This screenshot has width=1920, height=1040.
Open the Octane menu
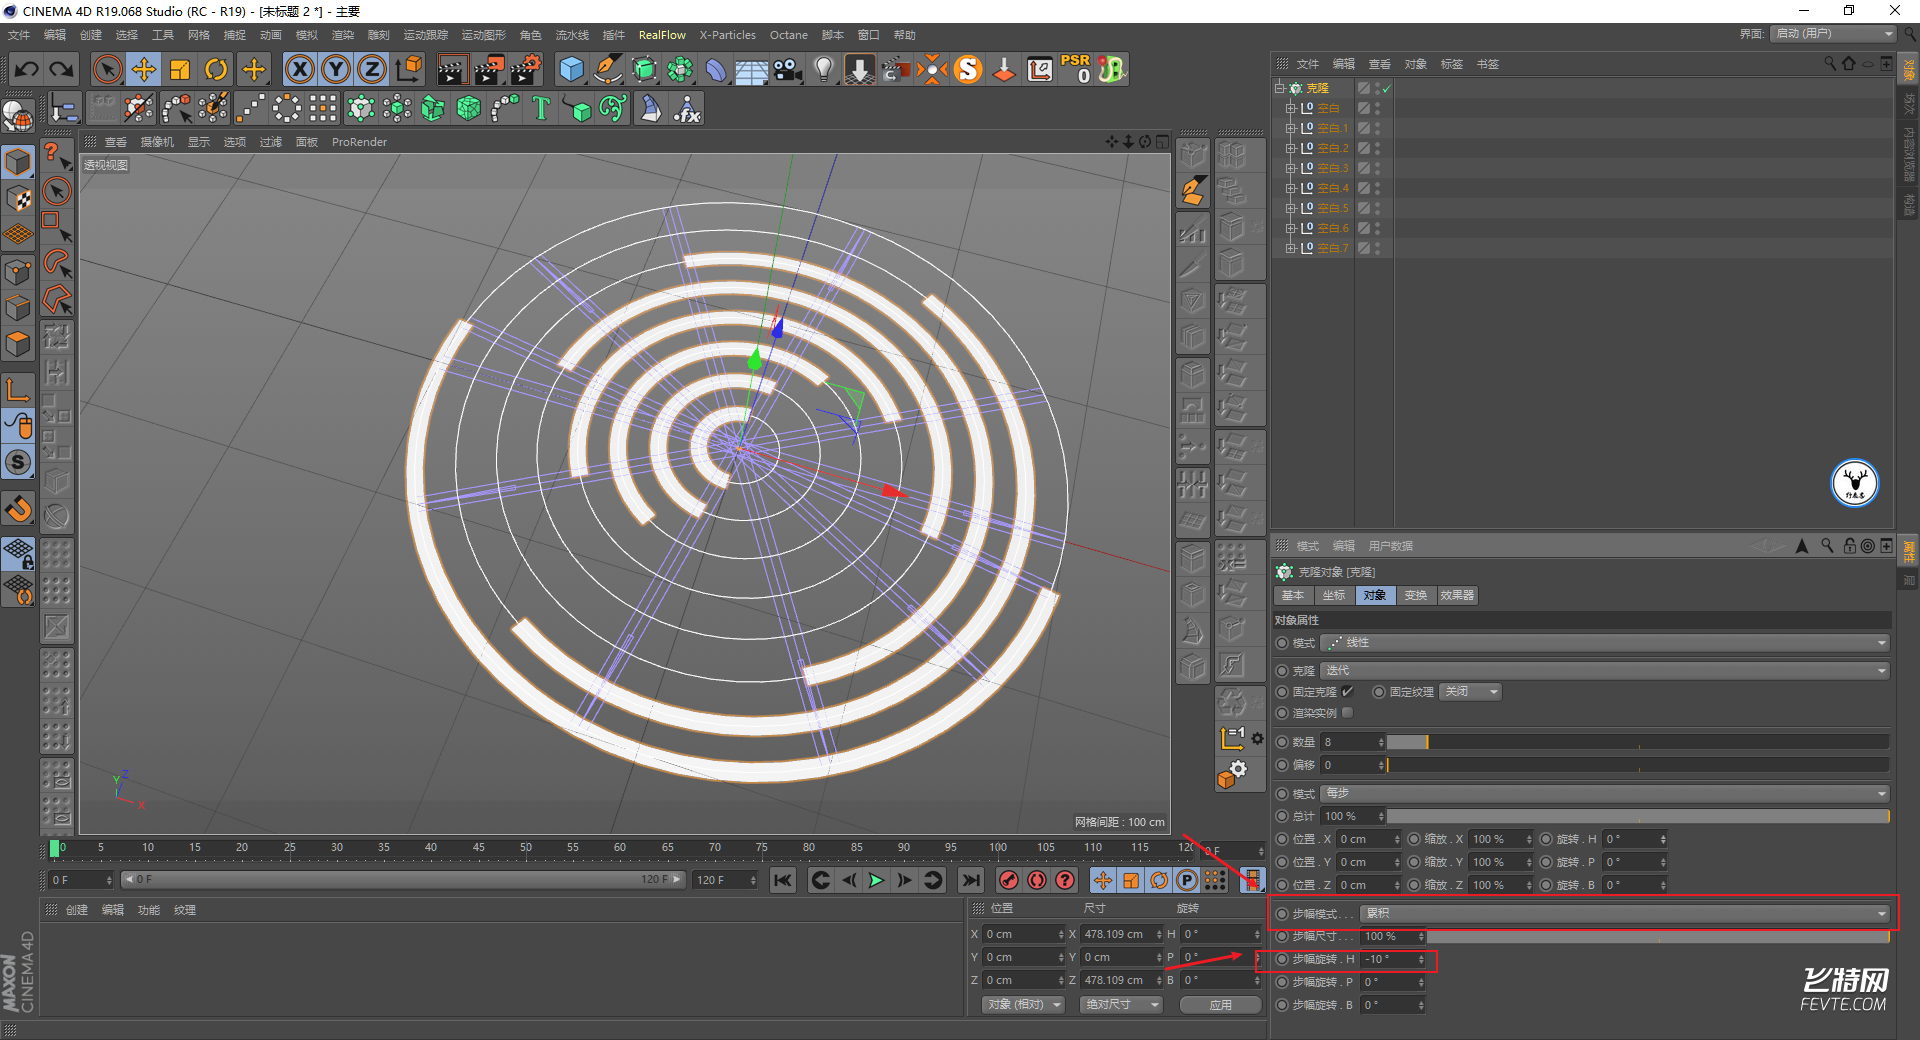(x=788, y=35)
